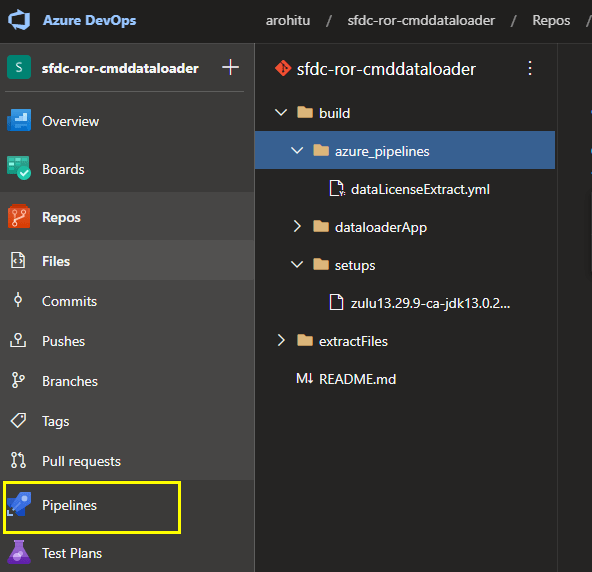Click the green S project avatar
Screen dimensions: 592x572
19,68
